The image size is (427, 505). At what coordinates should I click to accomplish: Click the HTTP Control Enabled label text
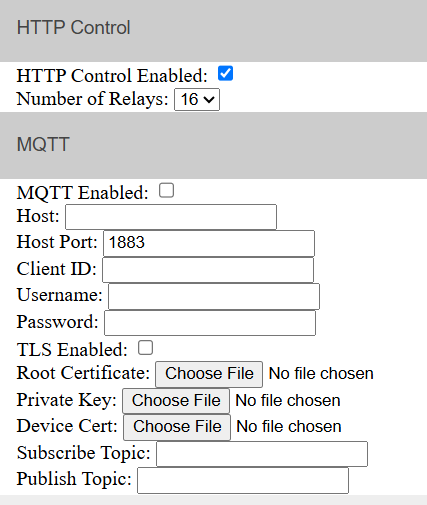[112, 75]
